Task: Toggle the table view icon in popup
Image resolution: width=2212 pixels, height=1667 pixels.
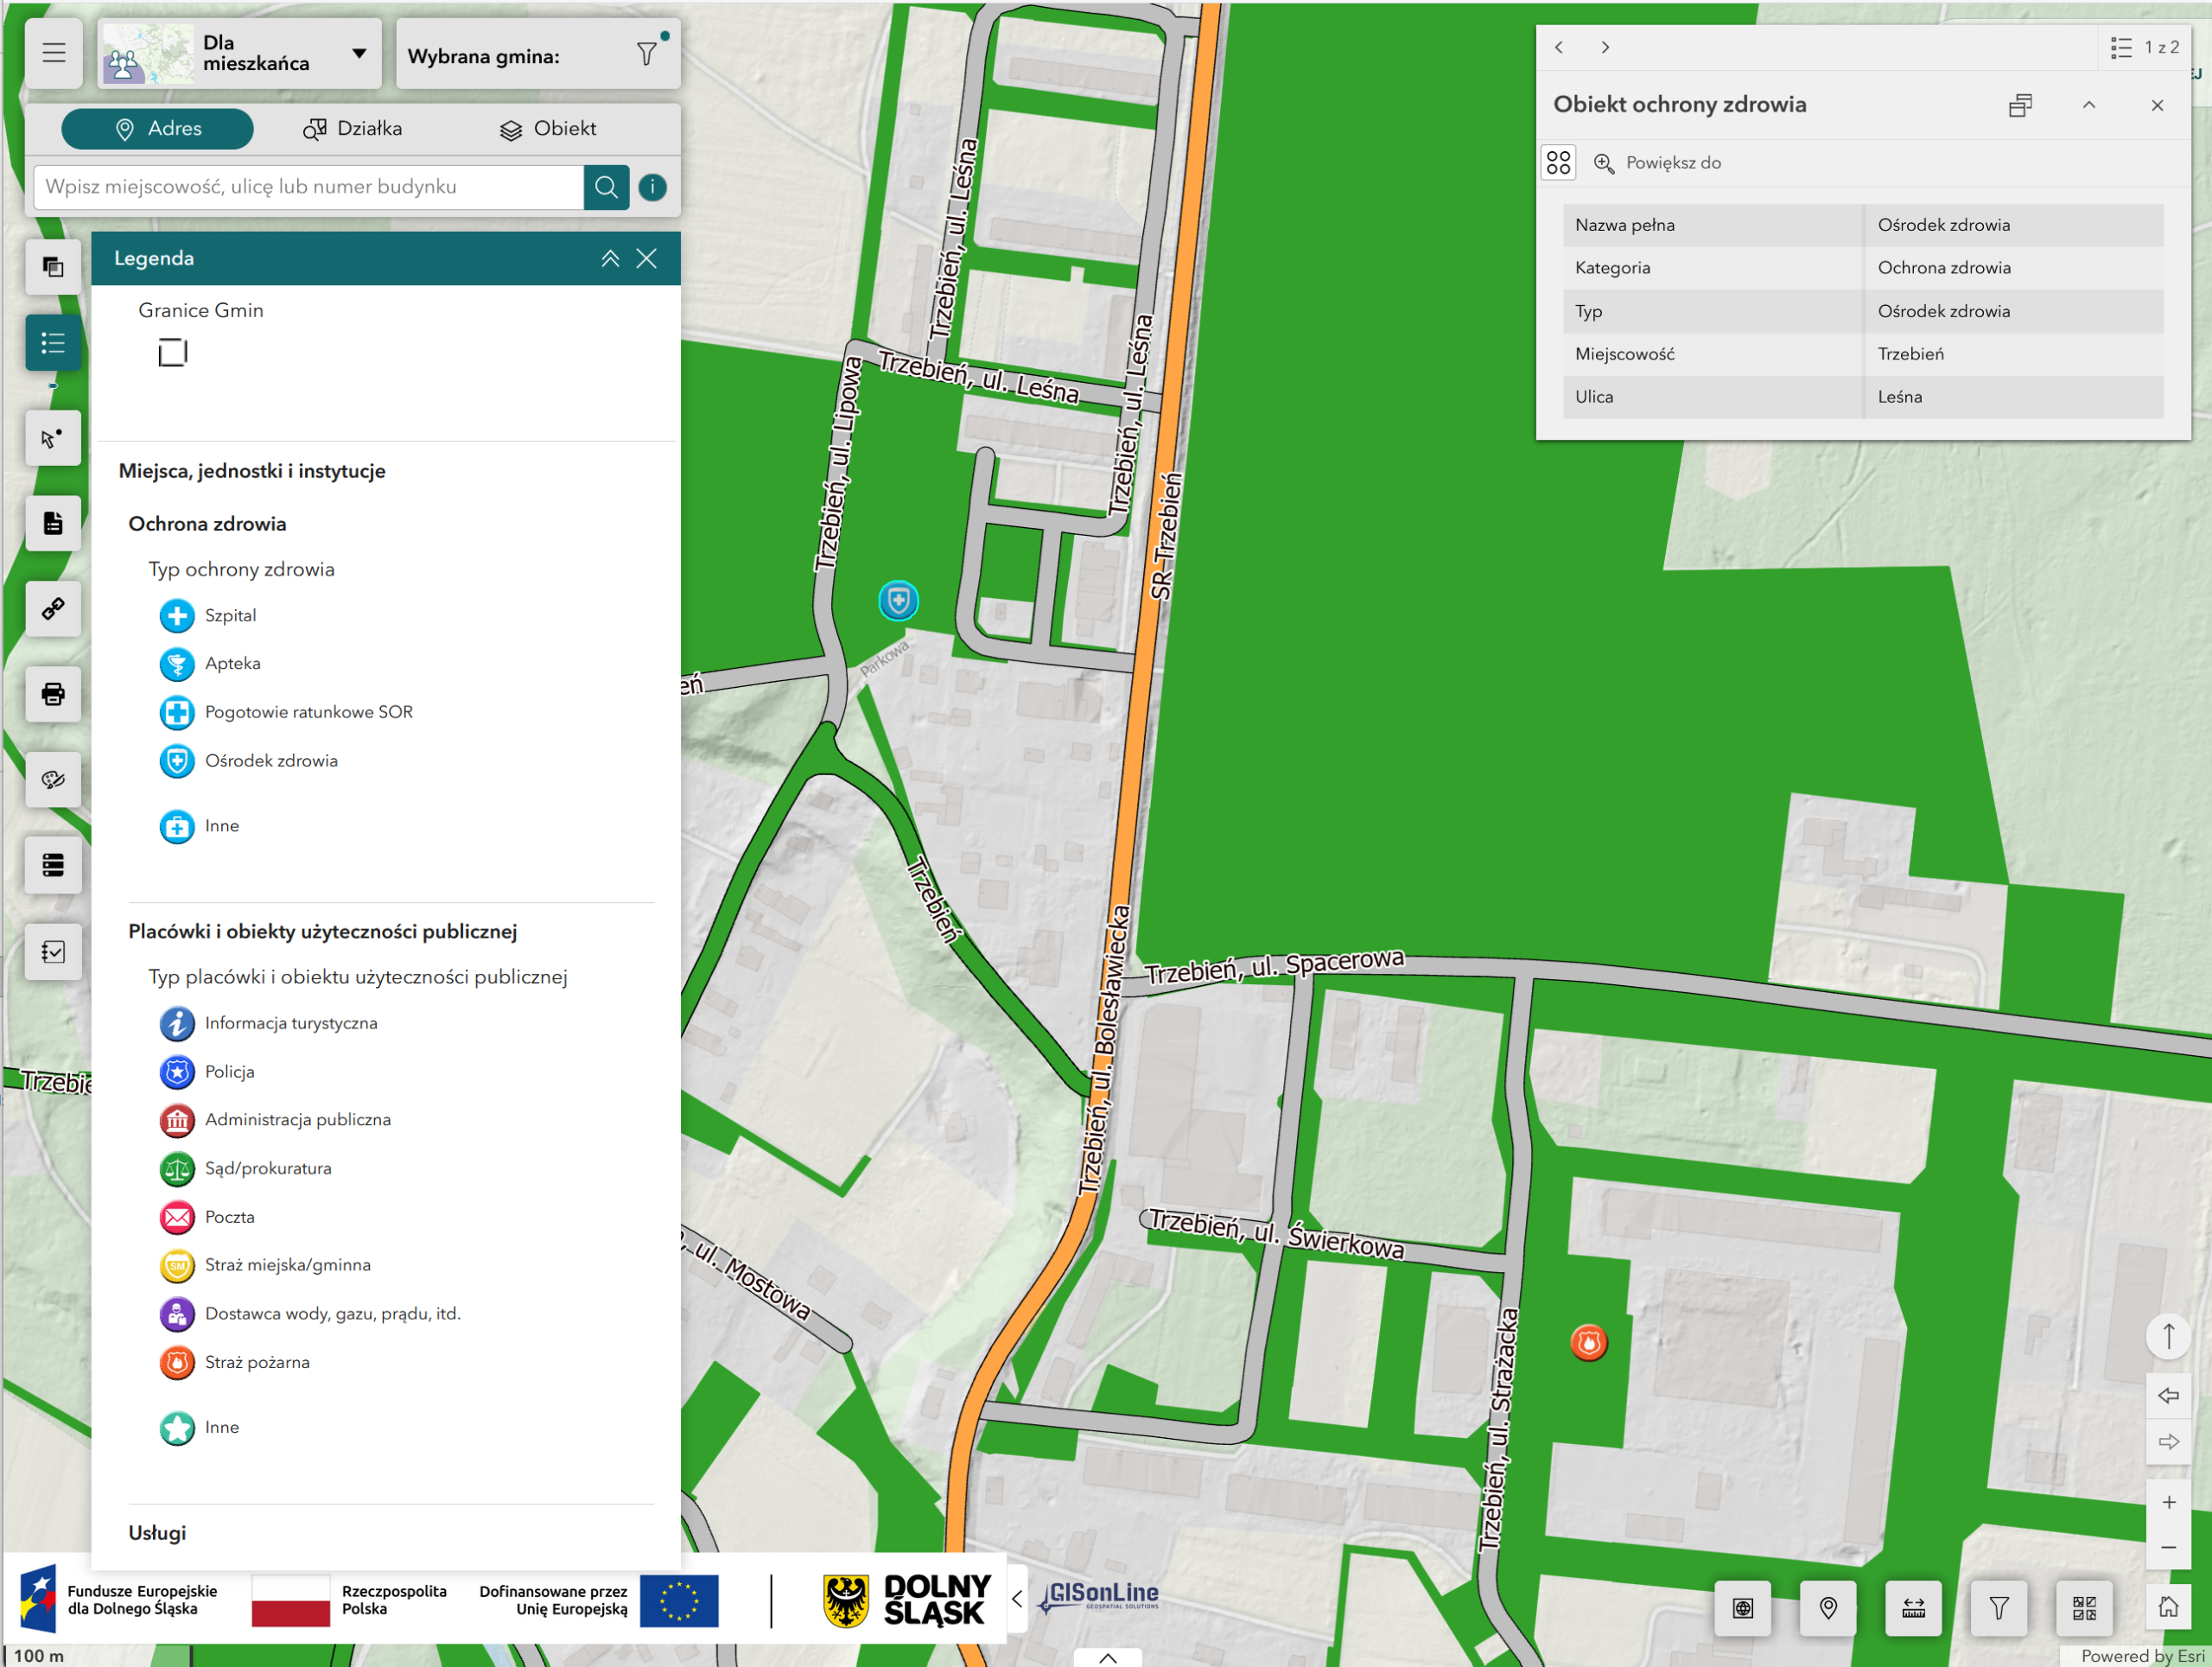Action: point(1558,163)
